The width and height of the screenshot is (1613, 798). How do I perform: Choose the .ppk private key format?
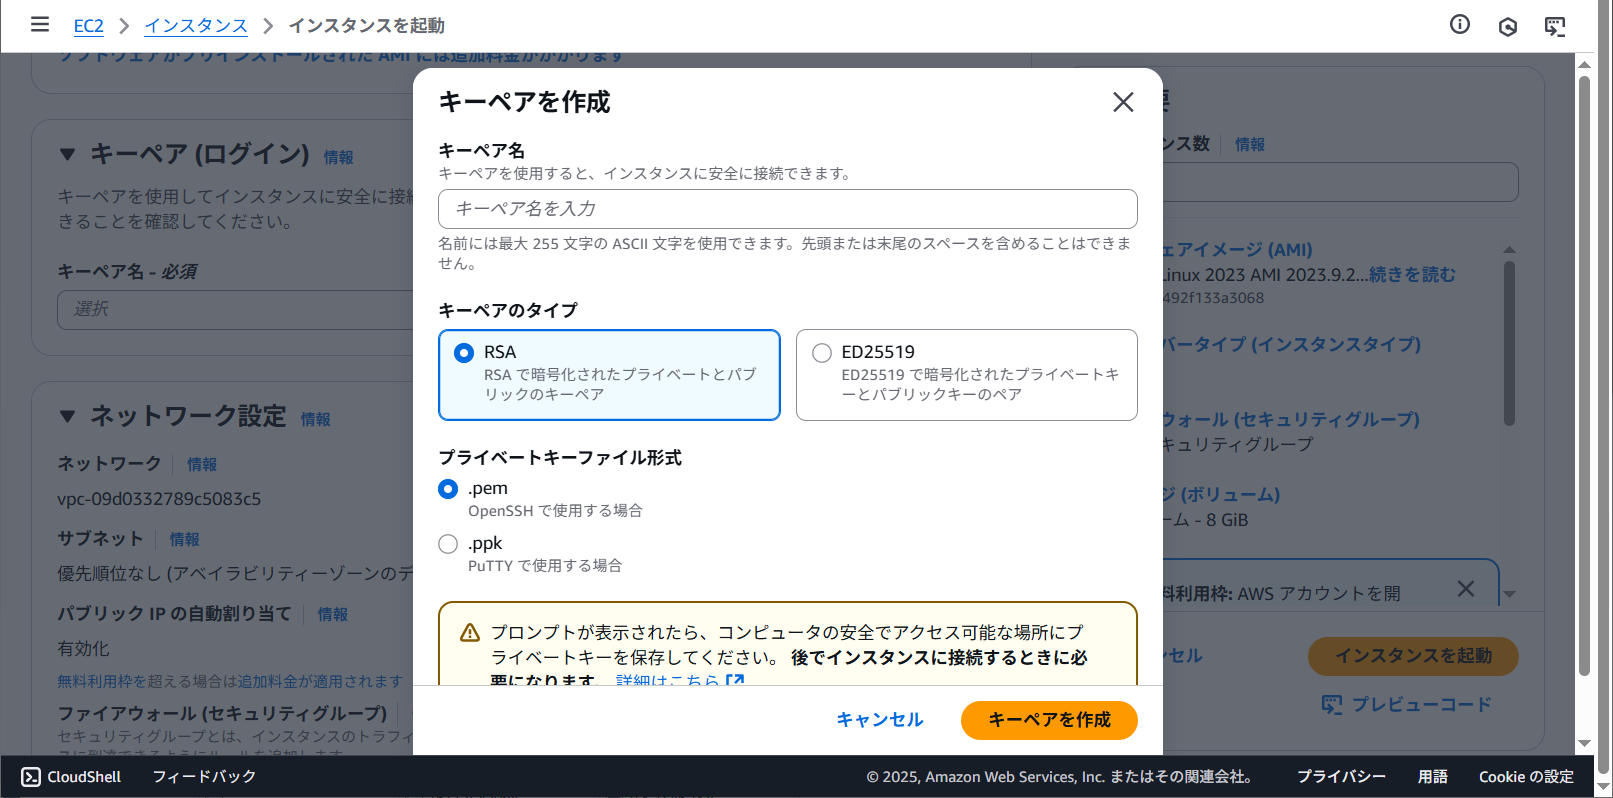(x=448, y=544)
